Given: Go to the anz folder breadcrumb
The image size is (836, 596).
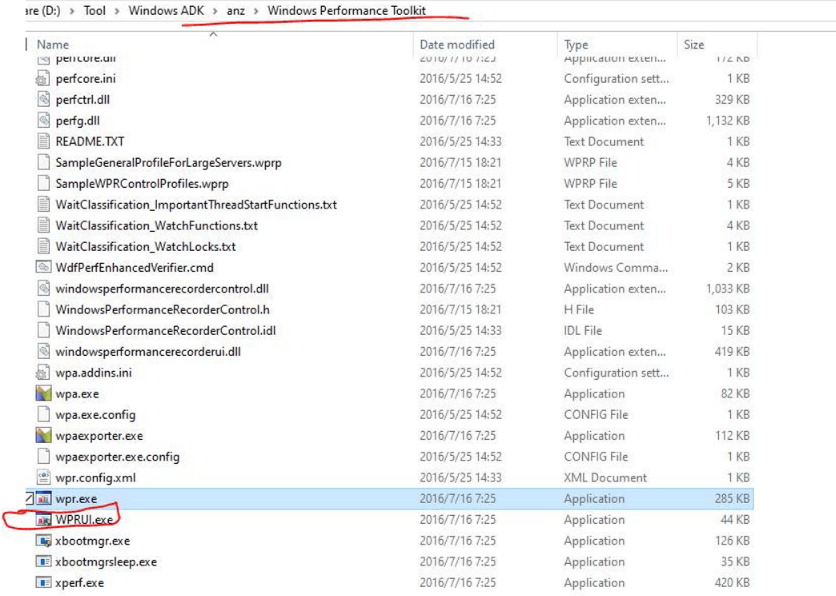Looking at the screenshot, I should tap(236, 11).
